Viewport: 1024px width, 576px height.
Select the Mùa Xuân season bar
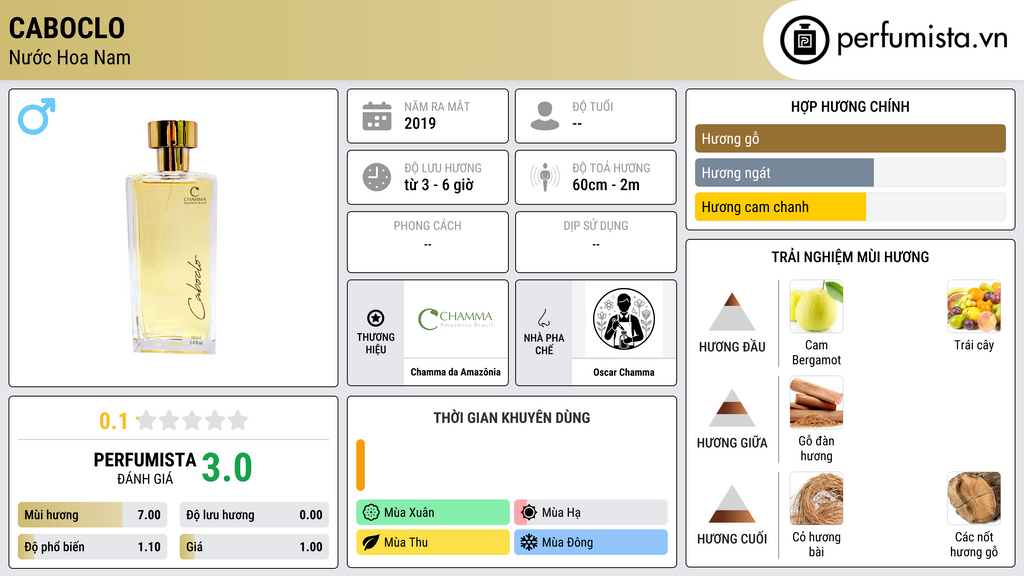click(x=433, y=513)
